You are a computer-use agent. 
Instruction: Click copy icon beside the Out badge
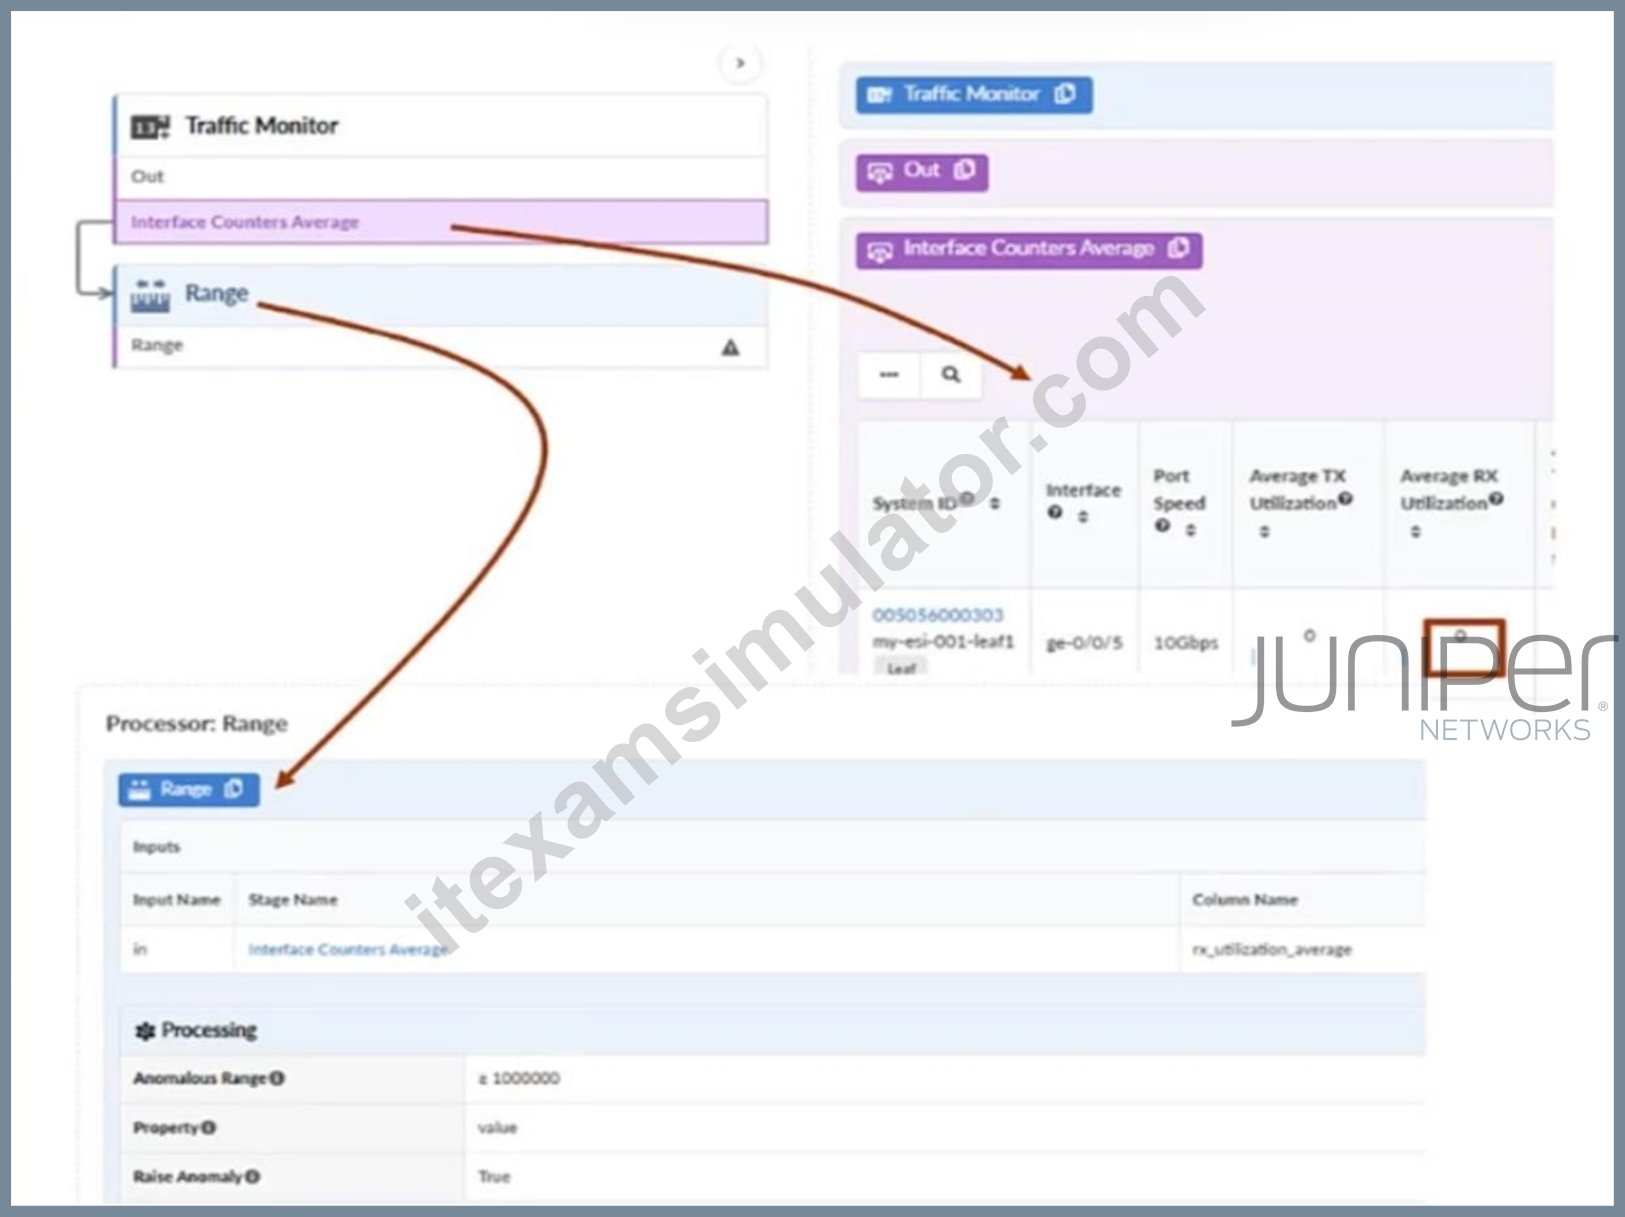point(965,170)
